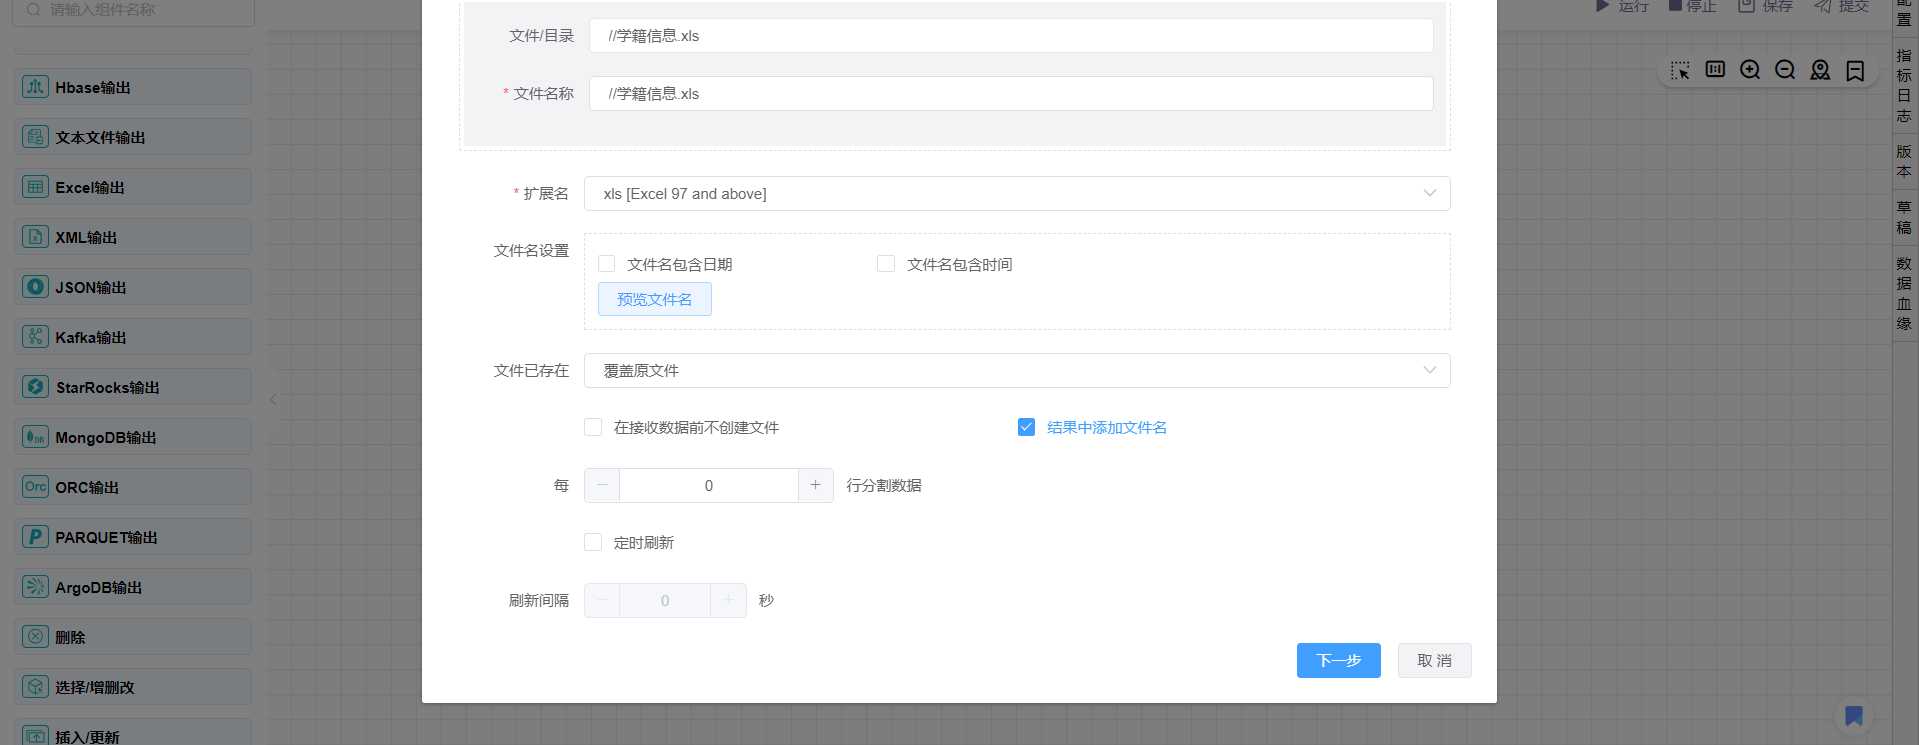The image size is (1919, 745).
Task: Select the JSON输出 component icon
Action: [35, 287]
